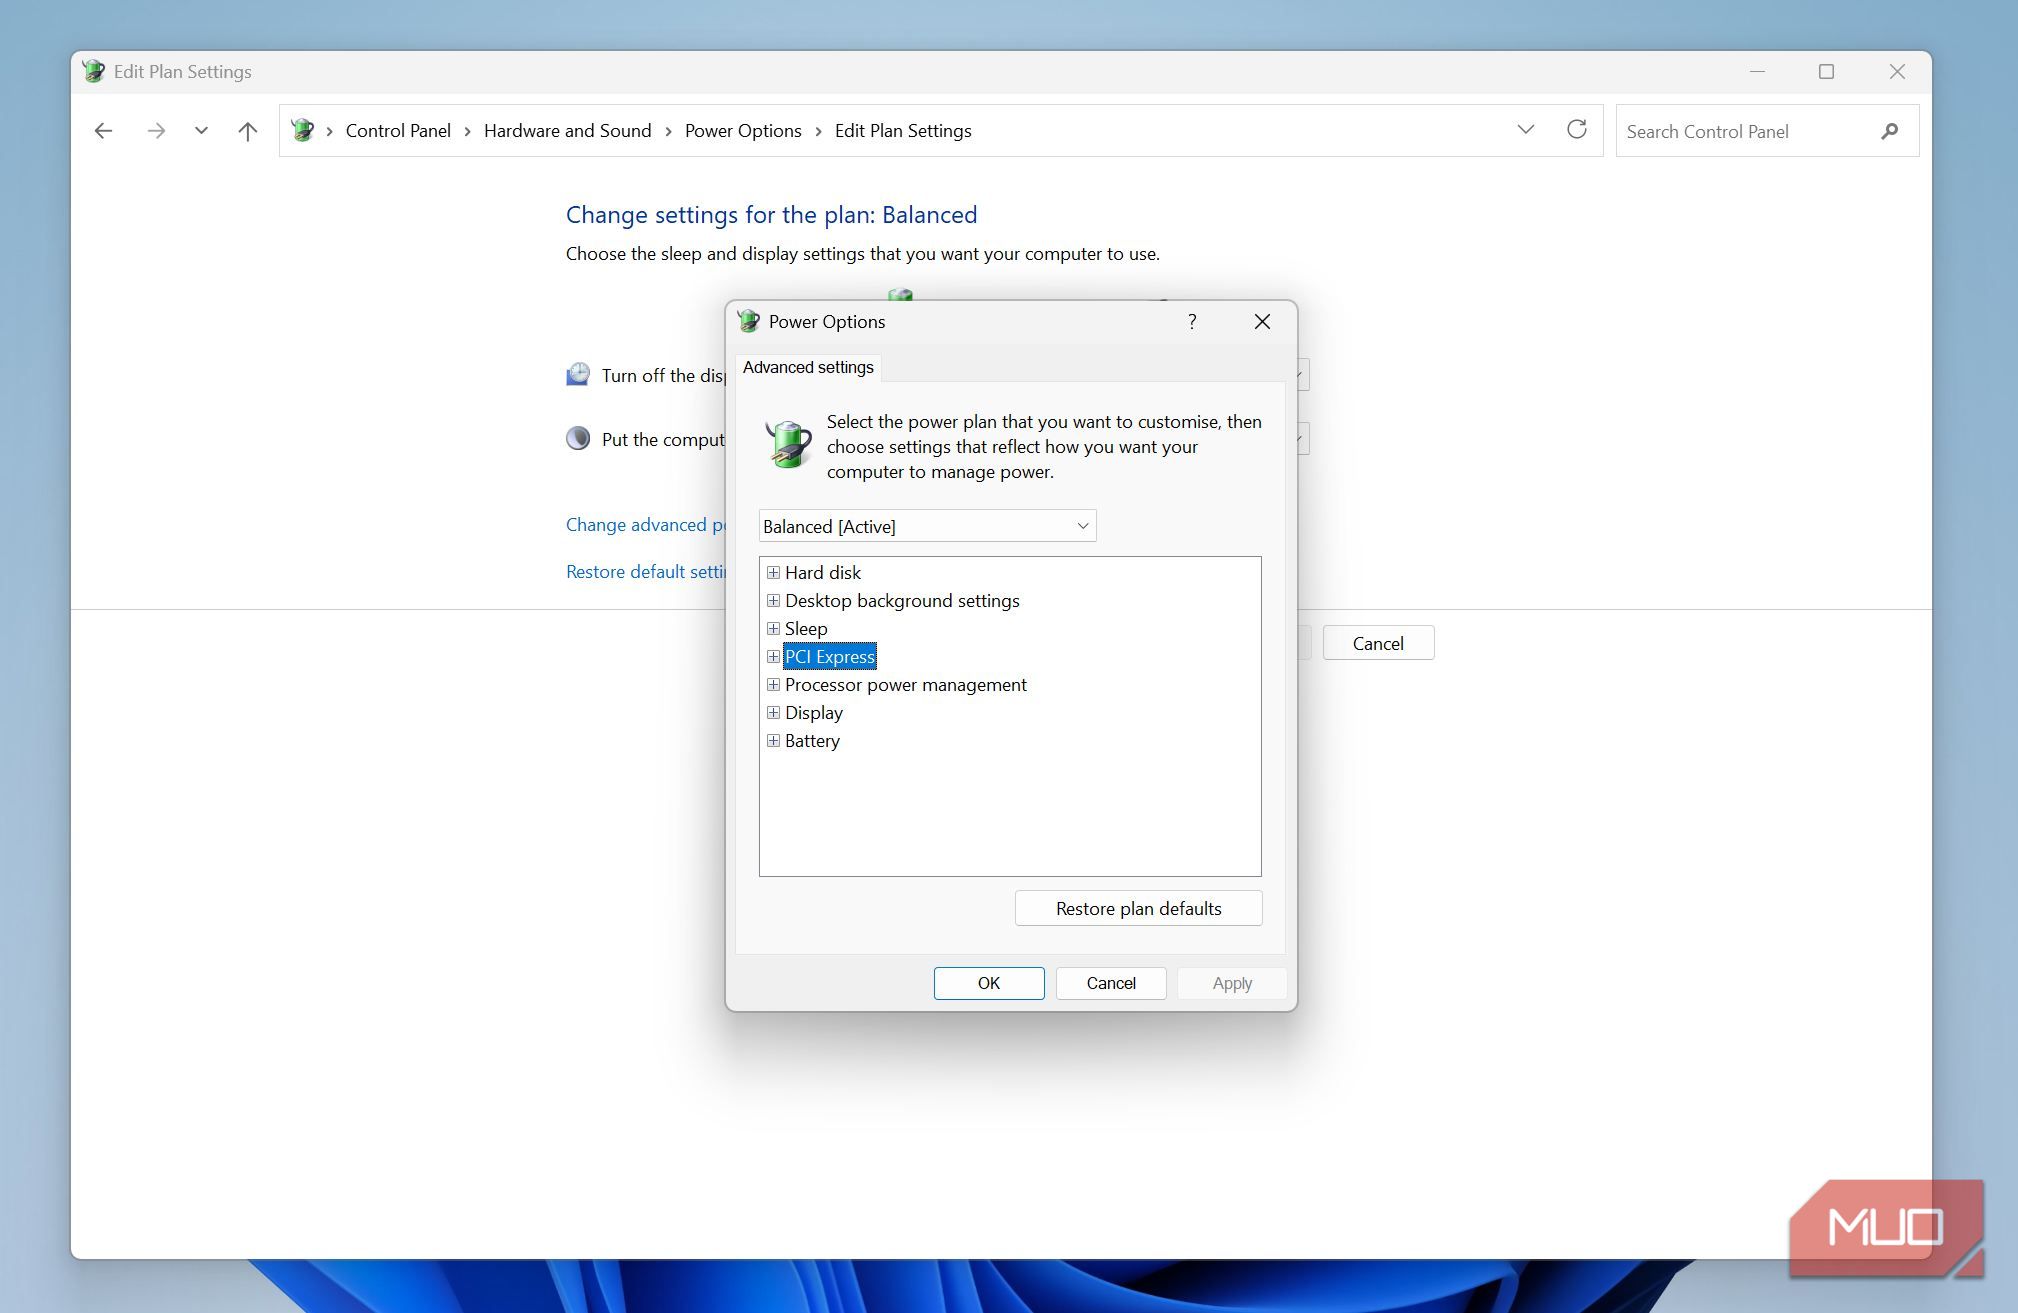Expand the Battery node

773,740
